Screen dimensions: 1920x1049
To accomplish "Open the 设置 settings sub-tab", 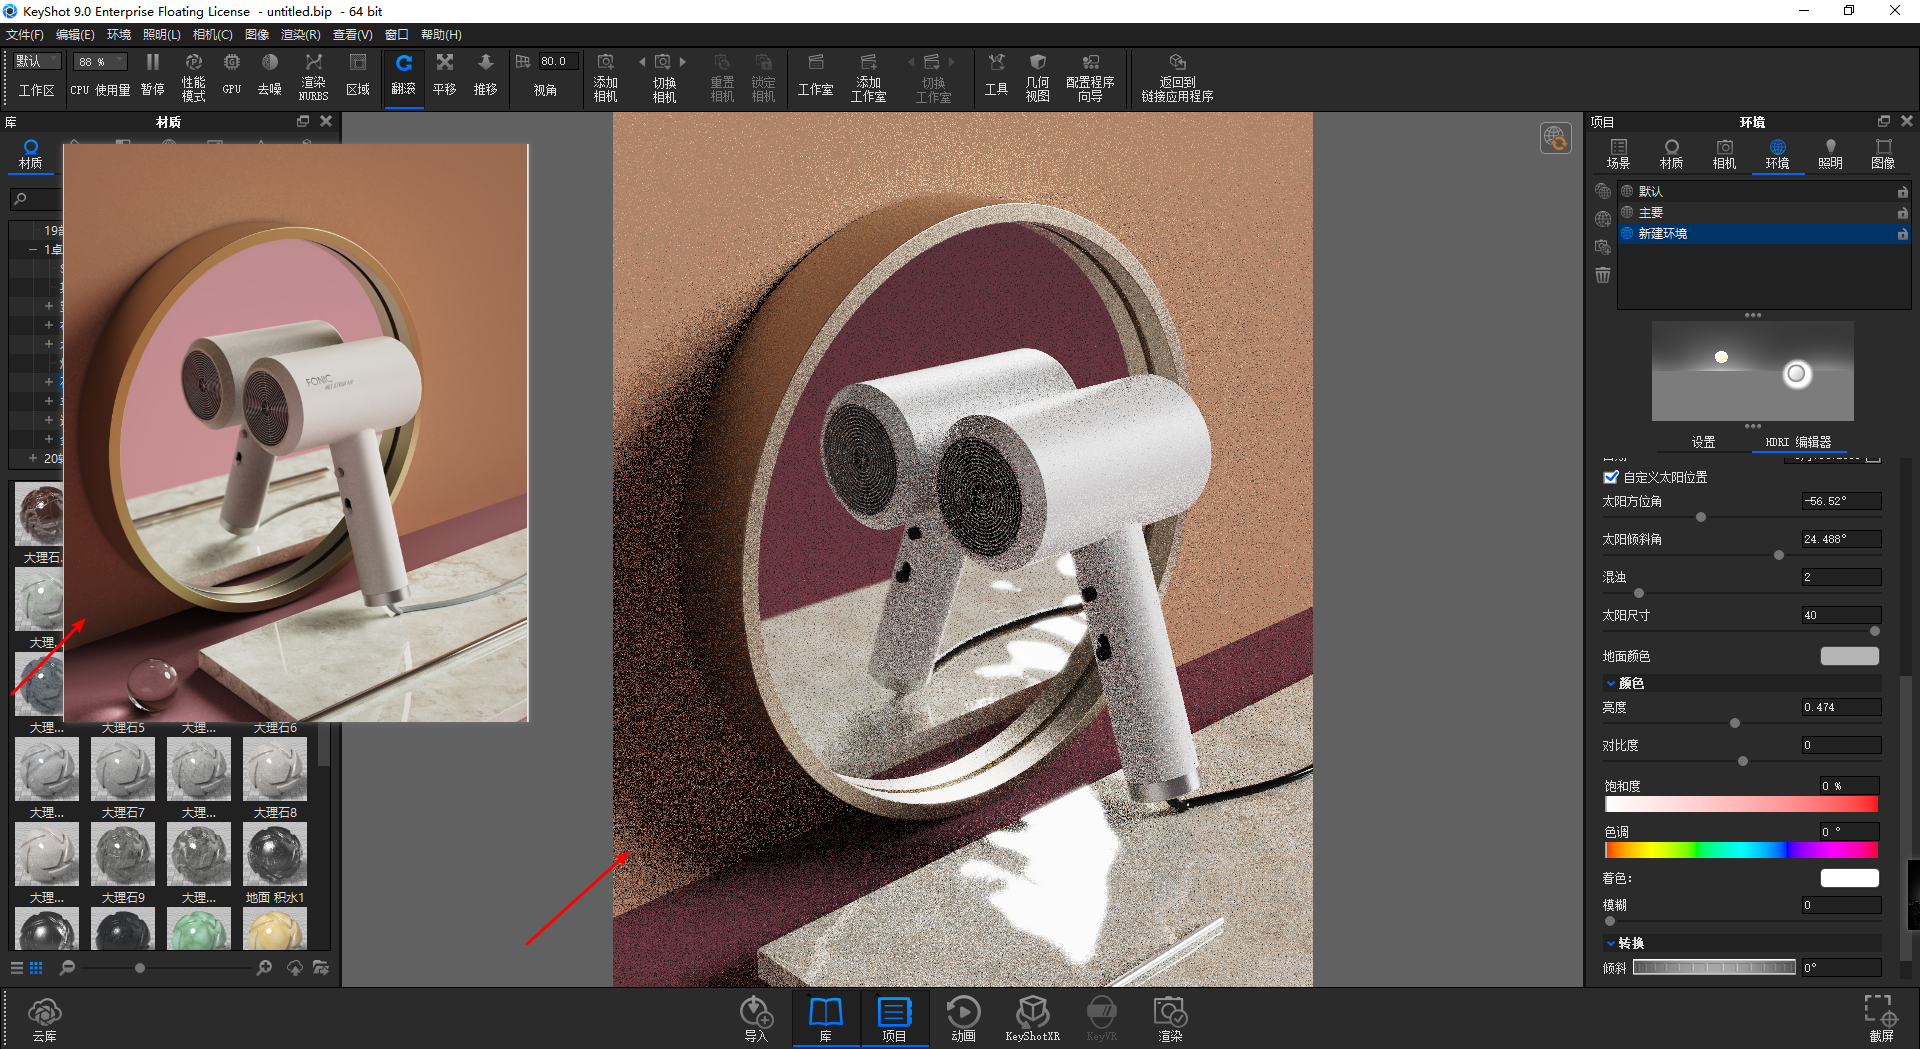I will pyautogui.click(x=1703, y=442).
